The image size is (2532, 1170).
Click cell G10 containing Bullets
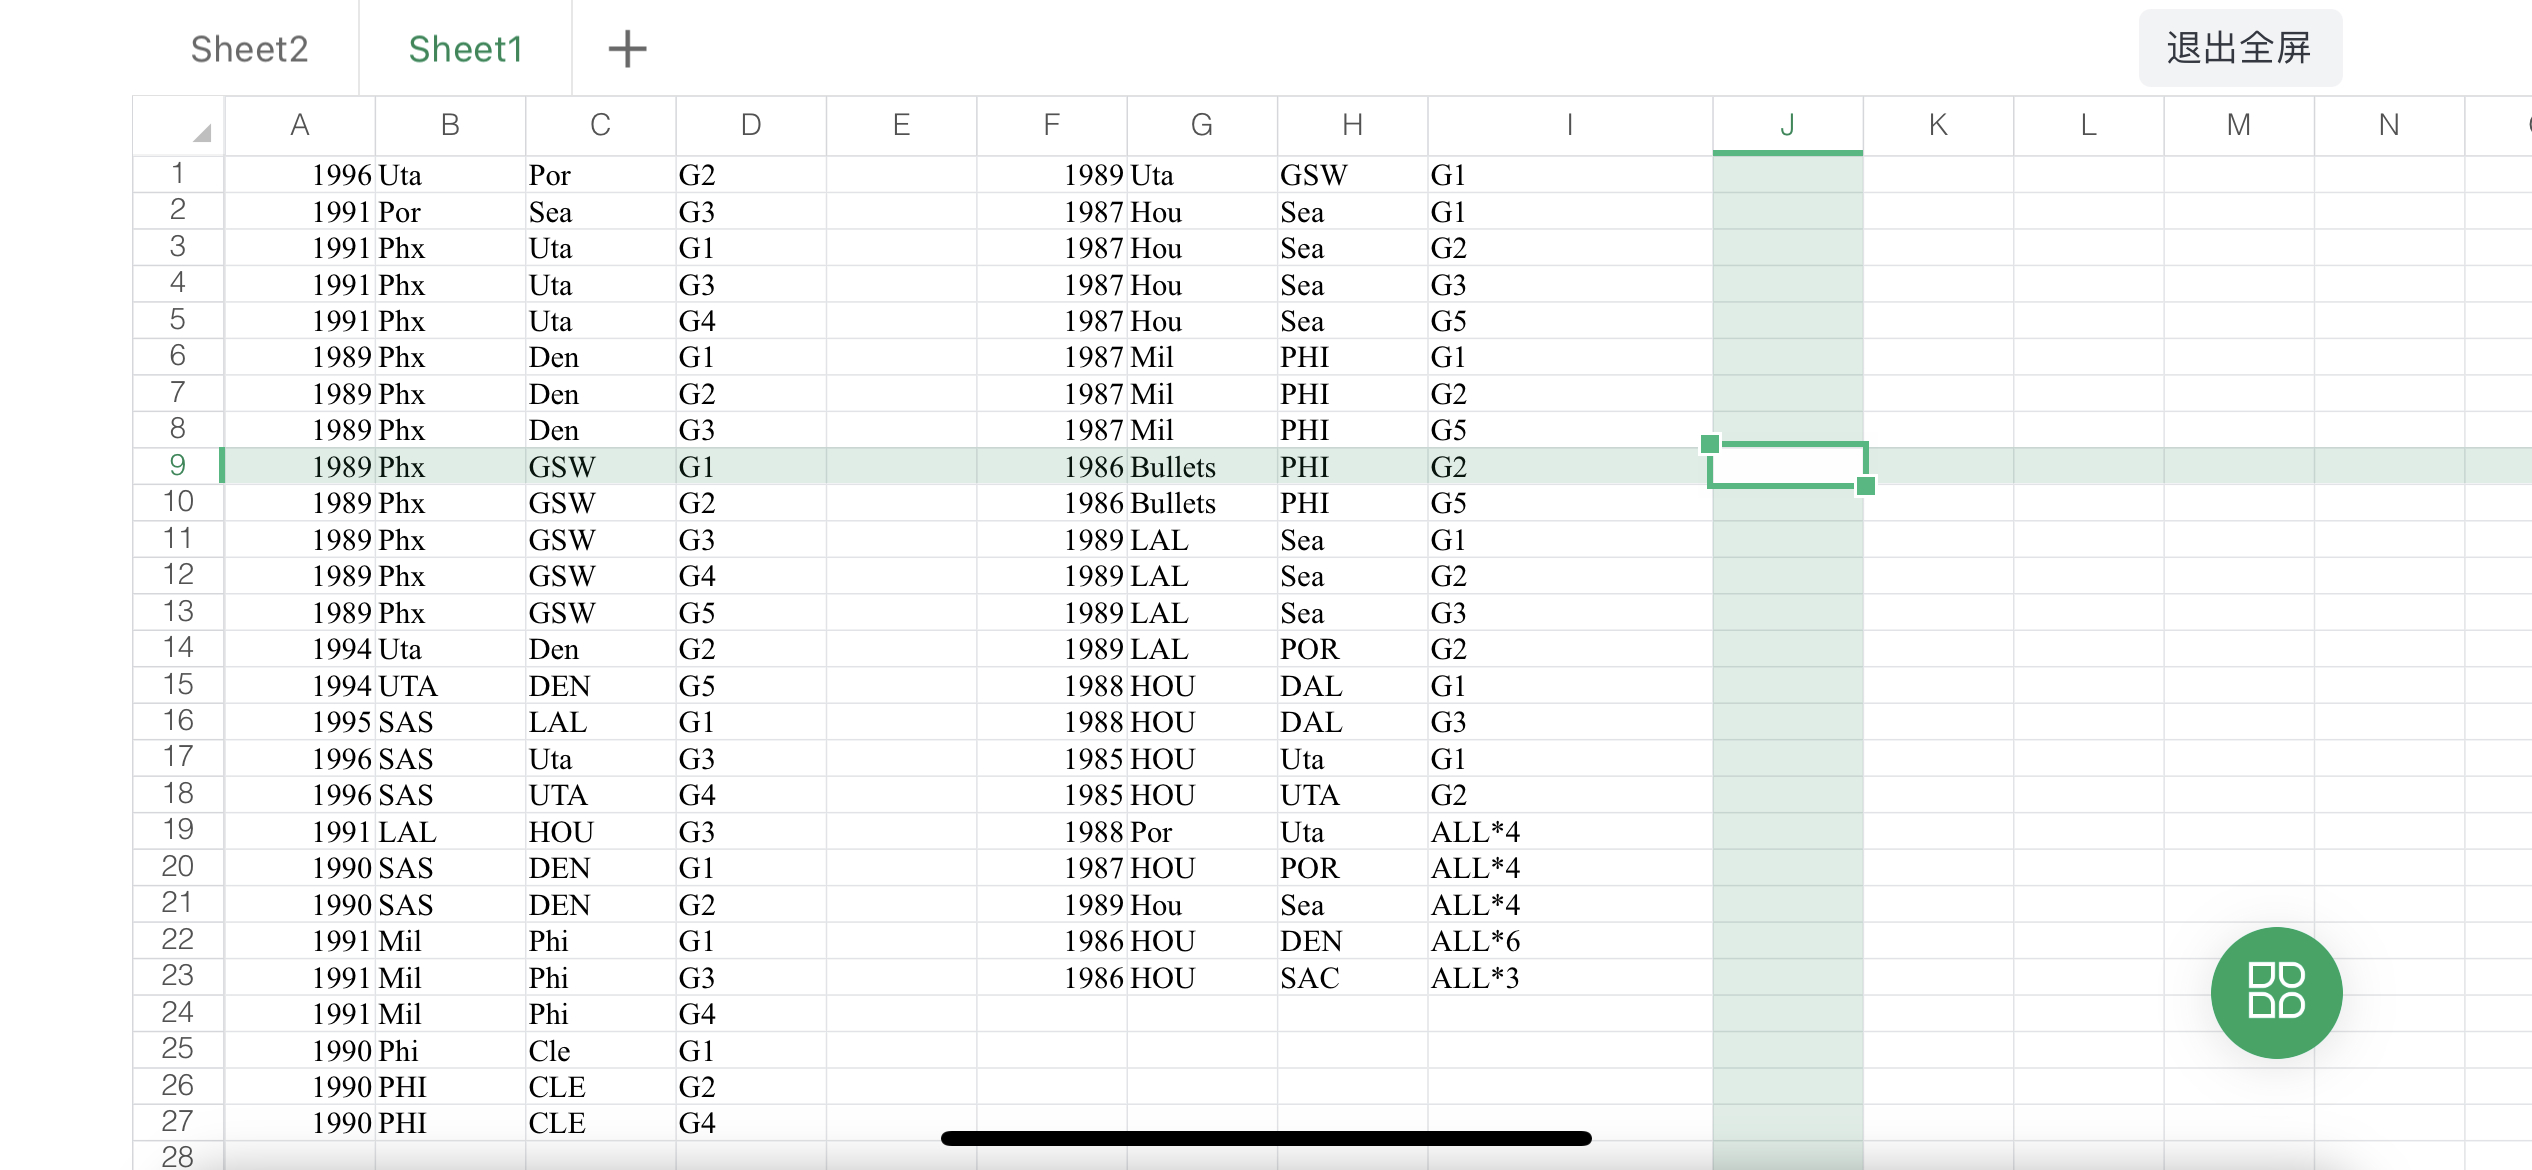tap(1202, 503)
